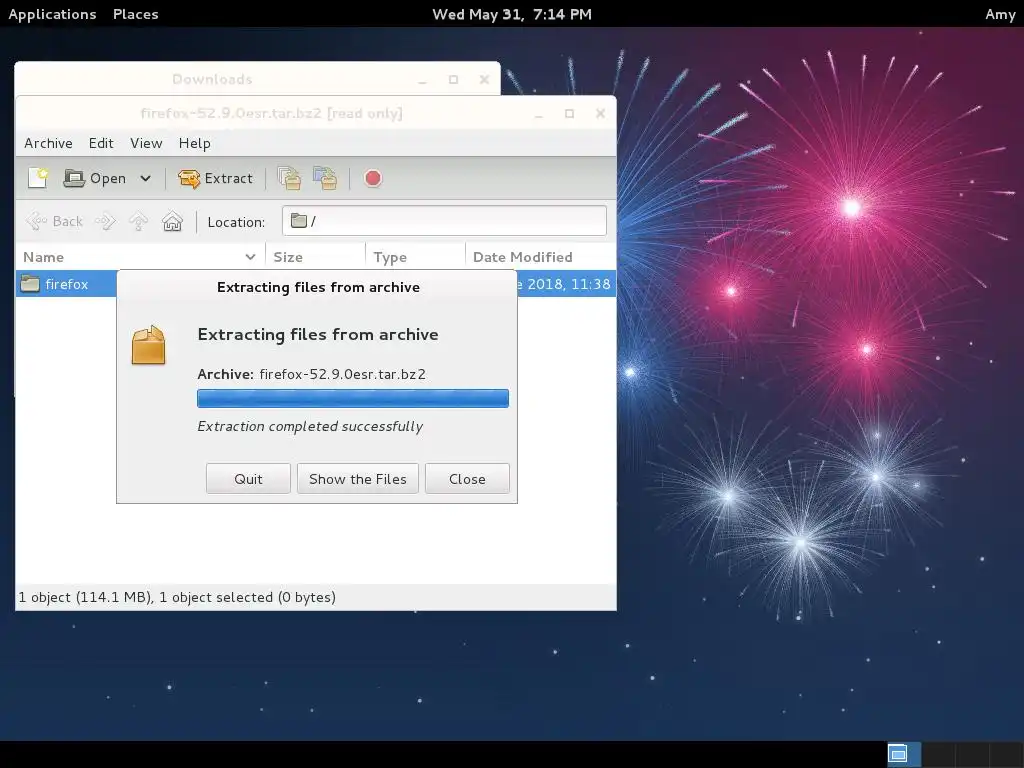Viewport: 1024px width, 768px height.
Task: Go Back in archive navigation
Action: tap(55, 221)
